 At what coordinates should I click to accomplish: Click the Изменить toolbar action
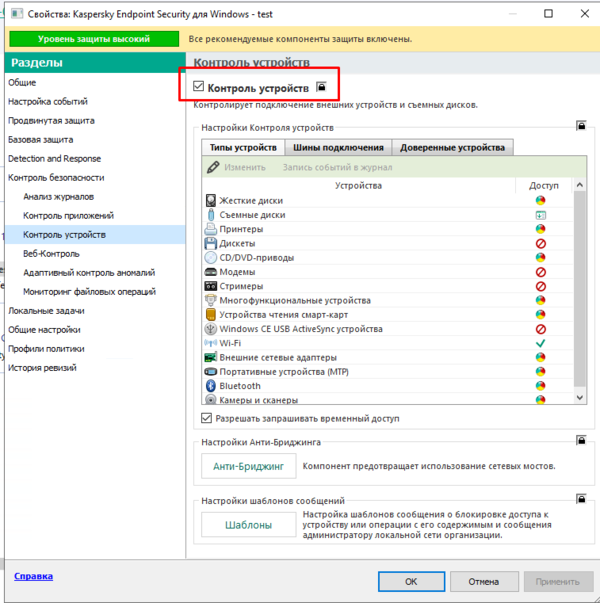[x=245, y=167]
